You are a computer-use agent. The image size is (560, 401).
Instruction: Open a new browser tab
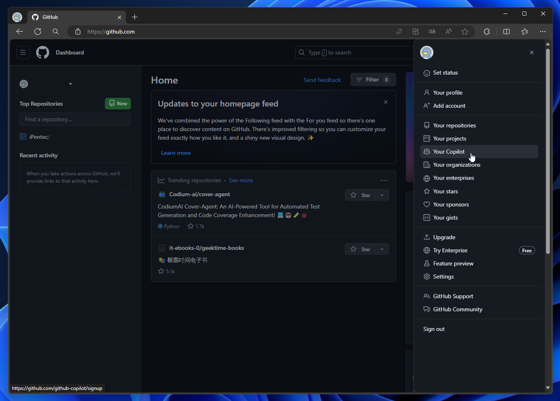(x=135, y=17)
